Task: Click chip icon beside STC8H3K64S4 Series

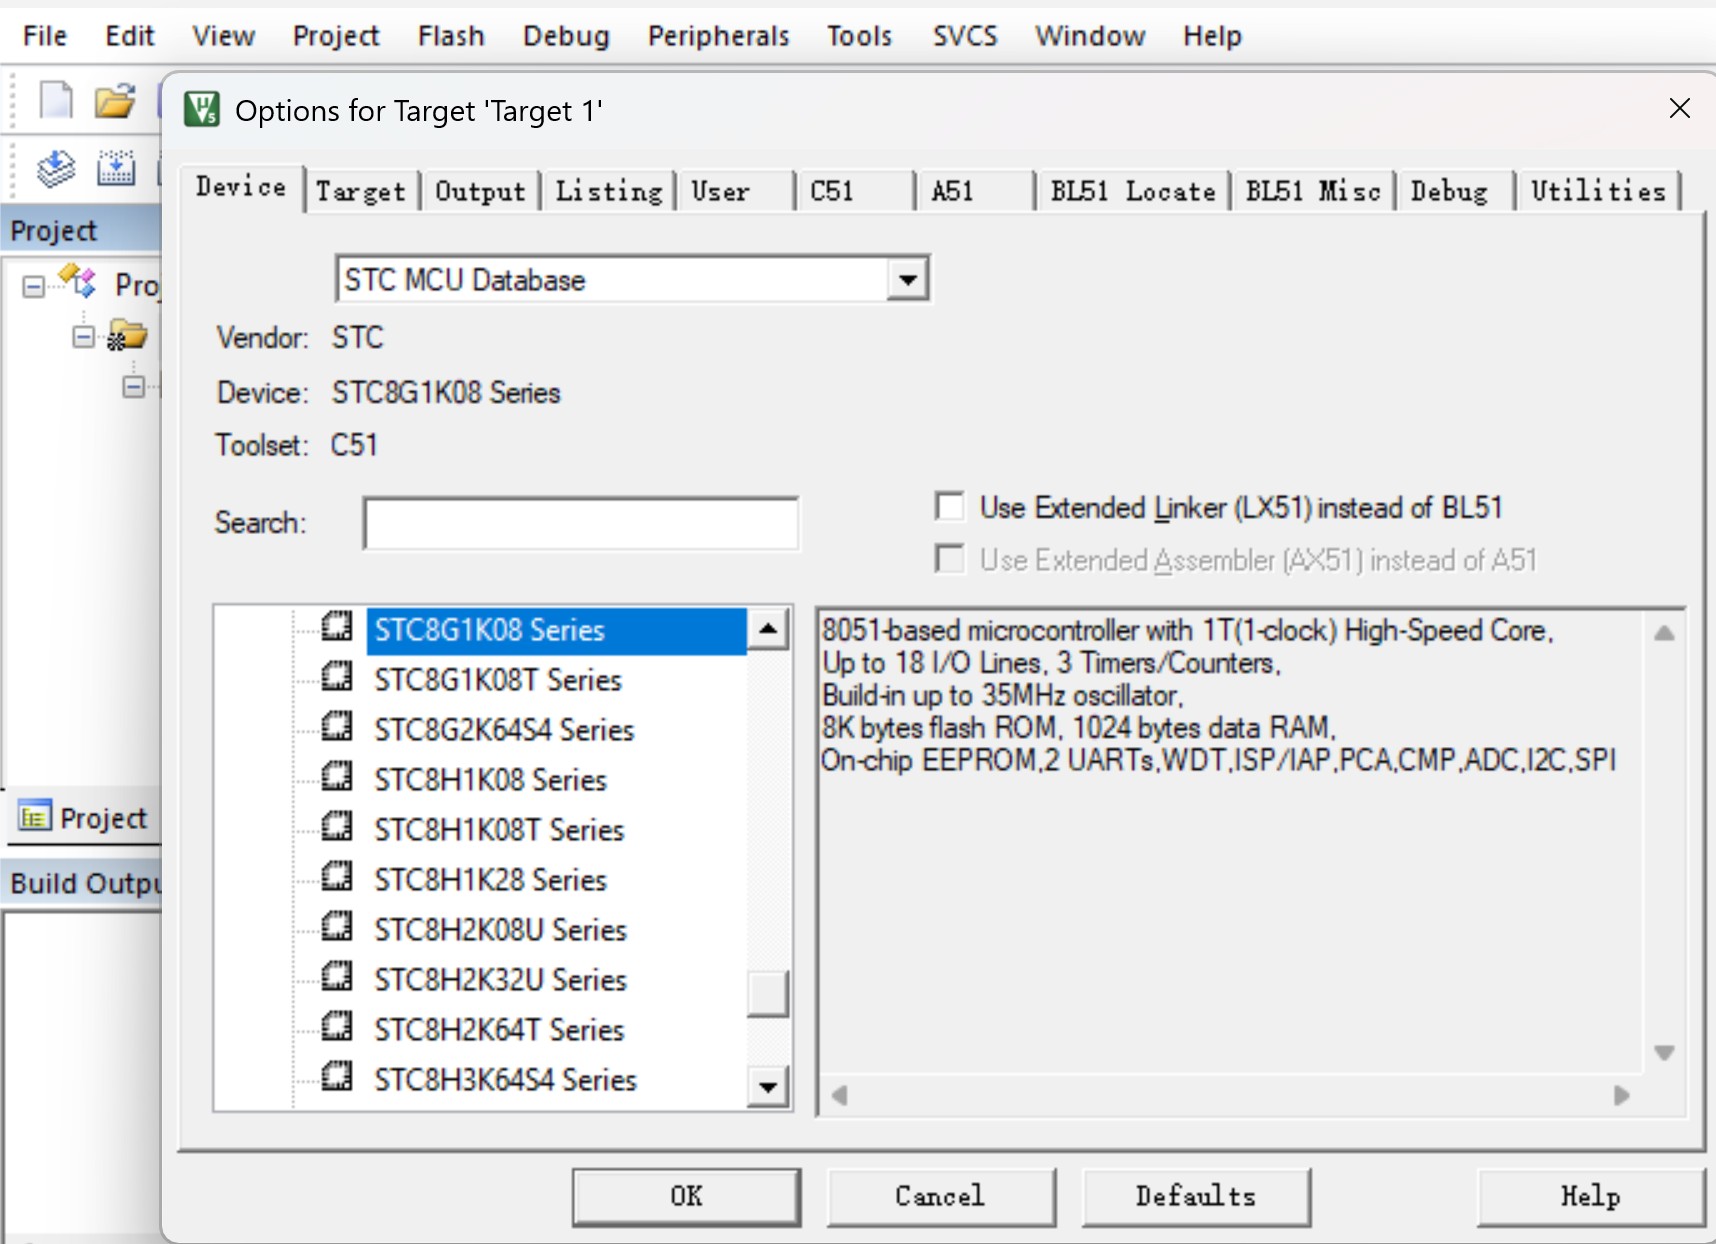Action: 337,1077
